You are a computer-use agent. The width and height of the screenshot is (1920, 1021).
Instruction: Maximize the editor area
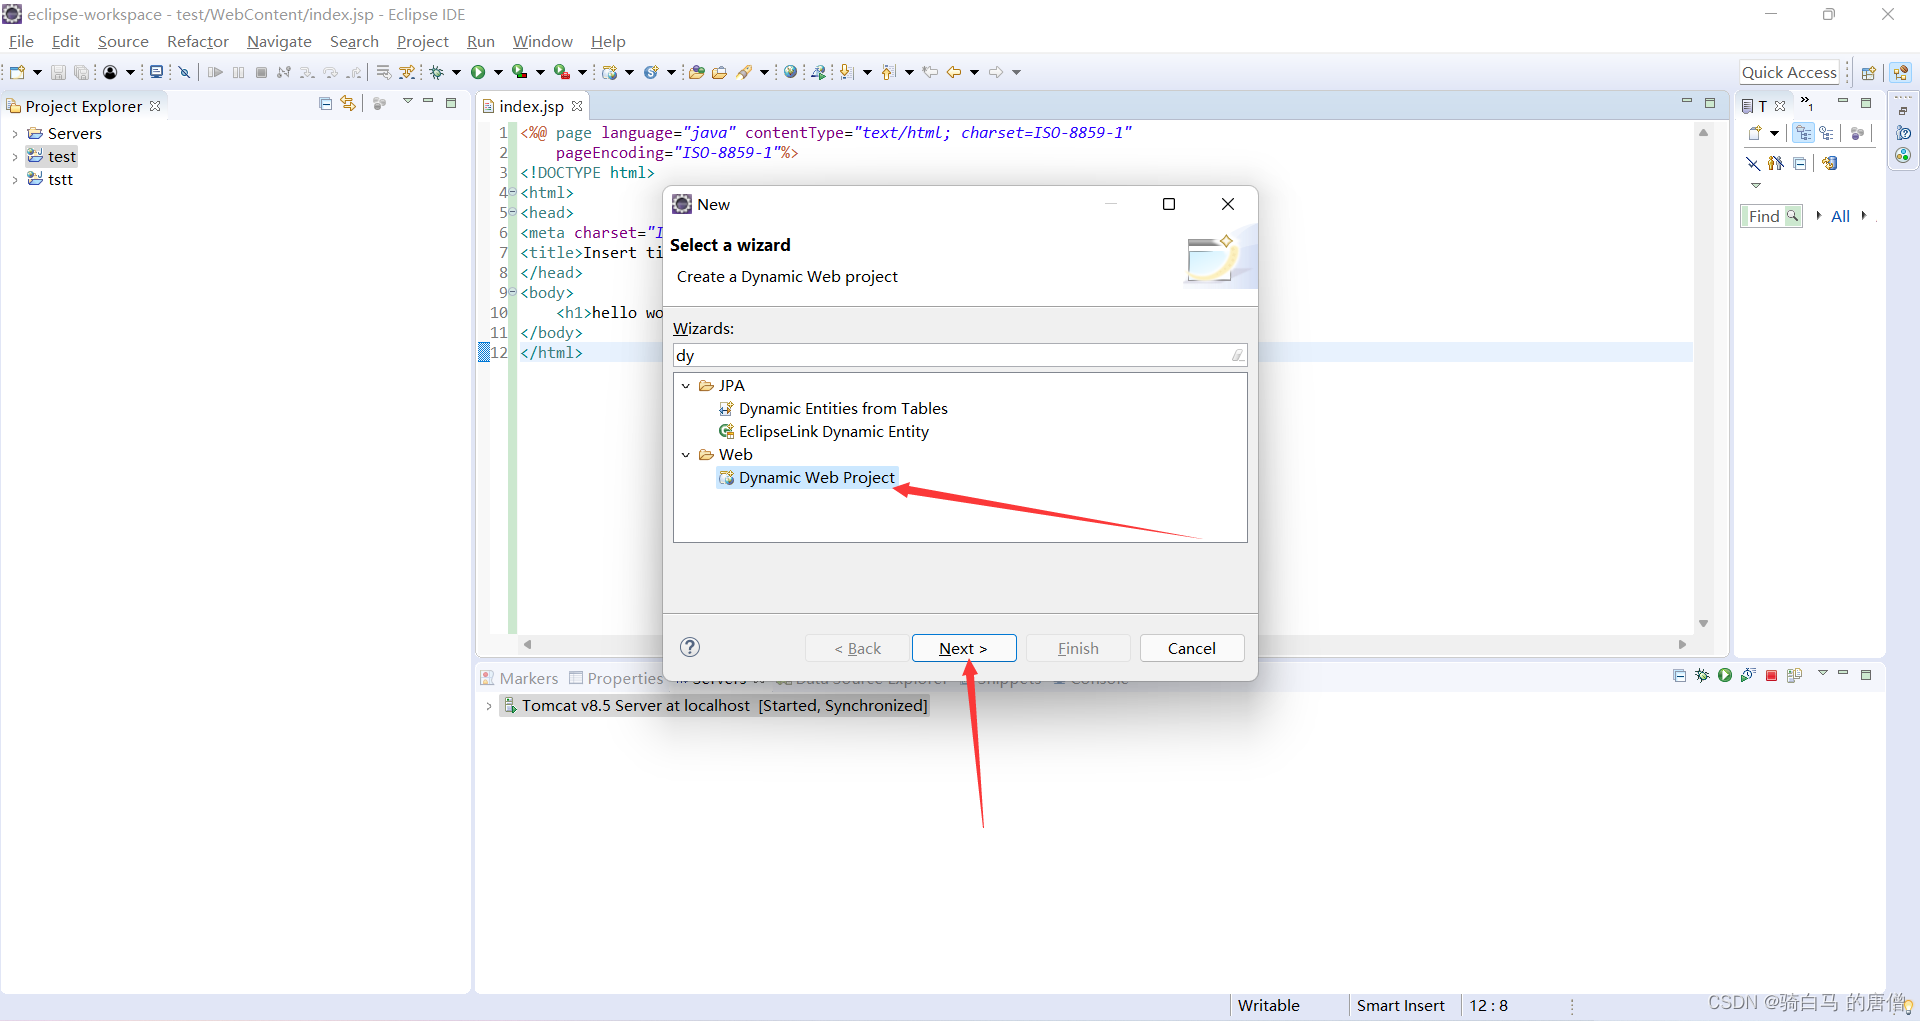(x=1710, y=103)
